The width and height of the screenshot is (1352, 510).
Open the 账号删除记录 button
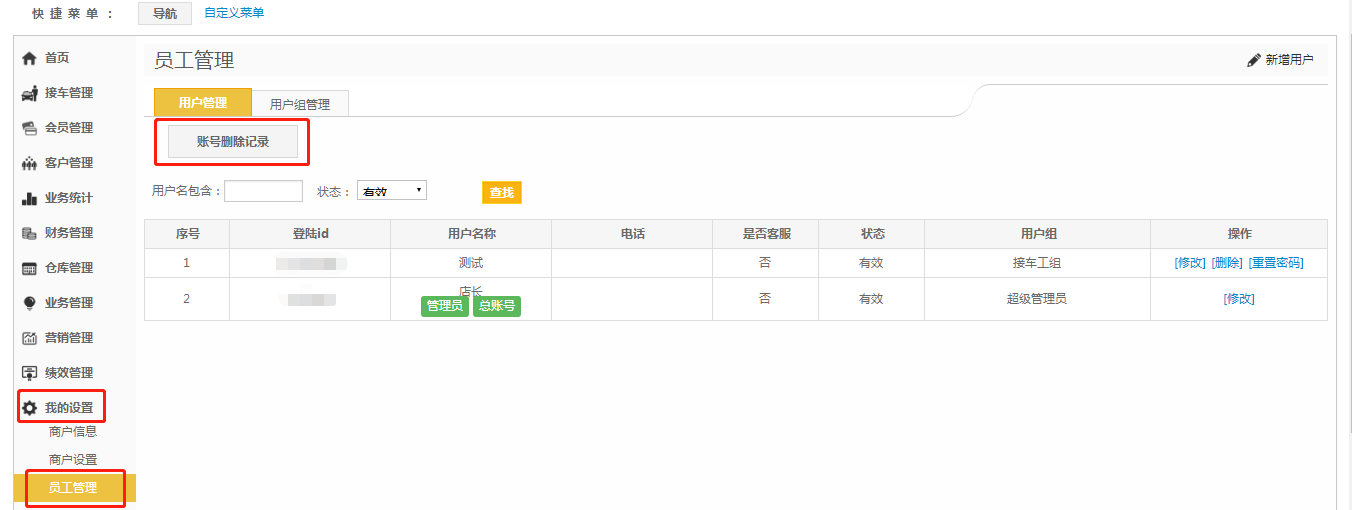pos(233,142)
